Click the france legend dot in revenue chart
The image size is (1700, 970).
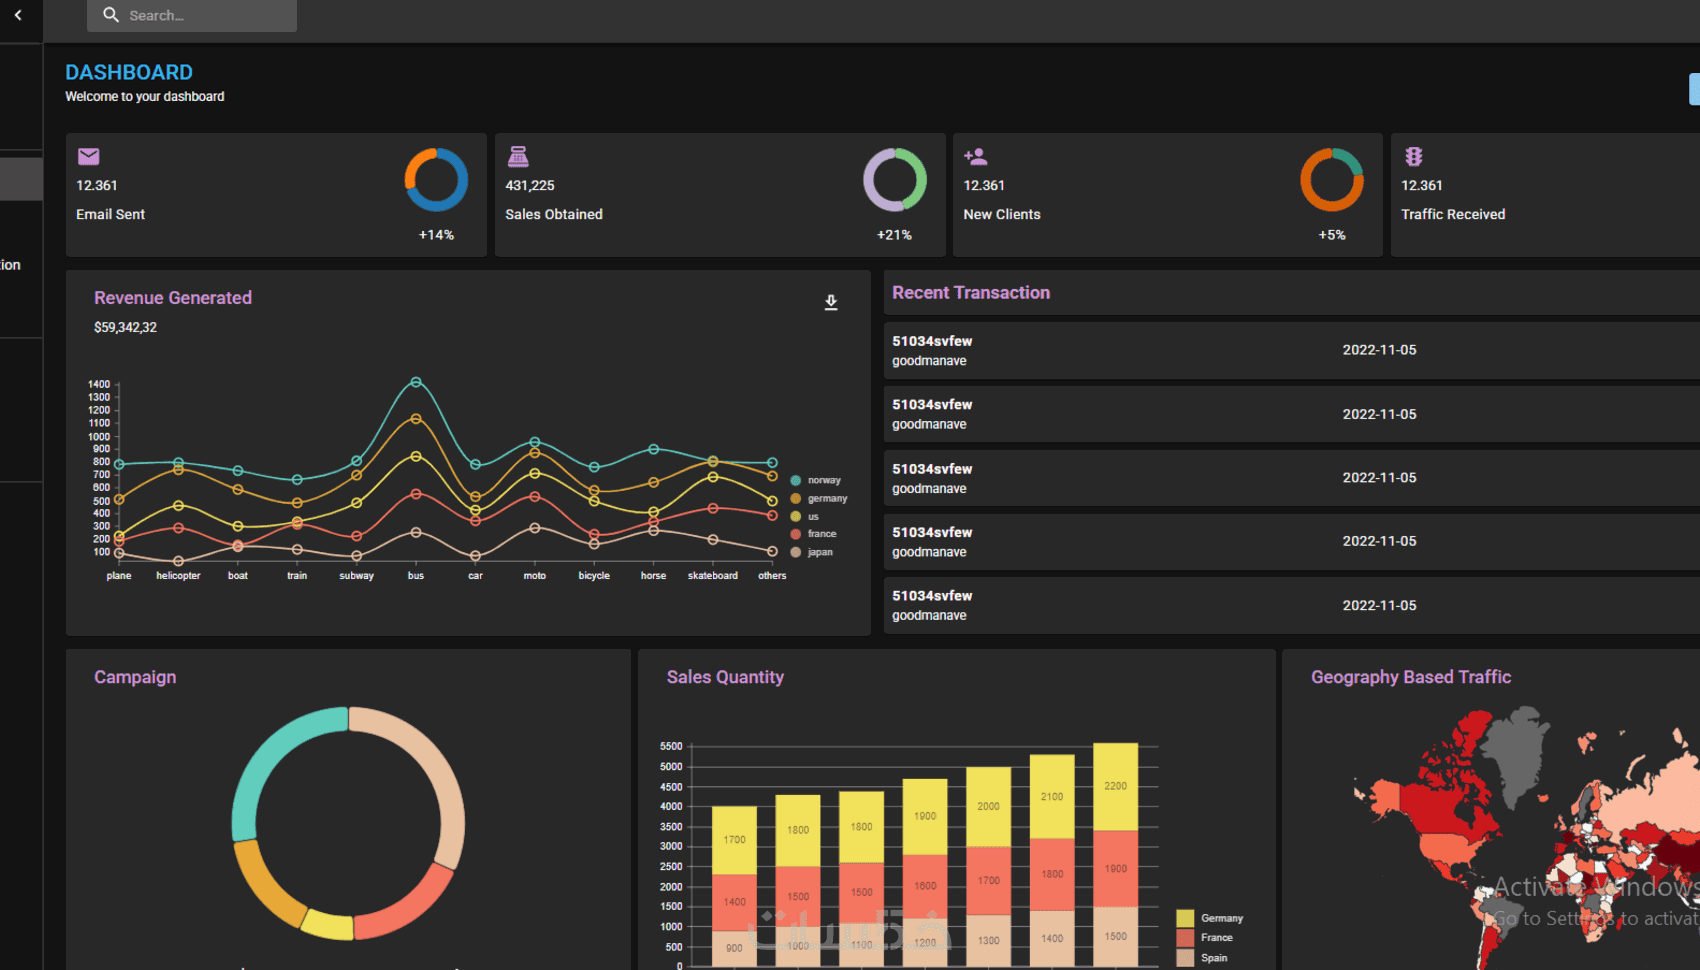pos(796,534)
